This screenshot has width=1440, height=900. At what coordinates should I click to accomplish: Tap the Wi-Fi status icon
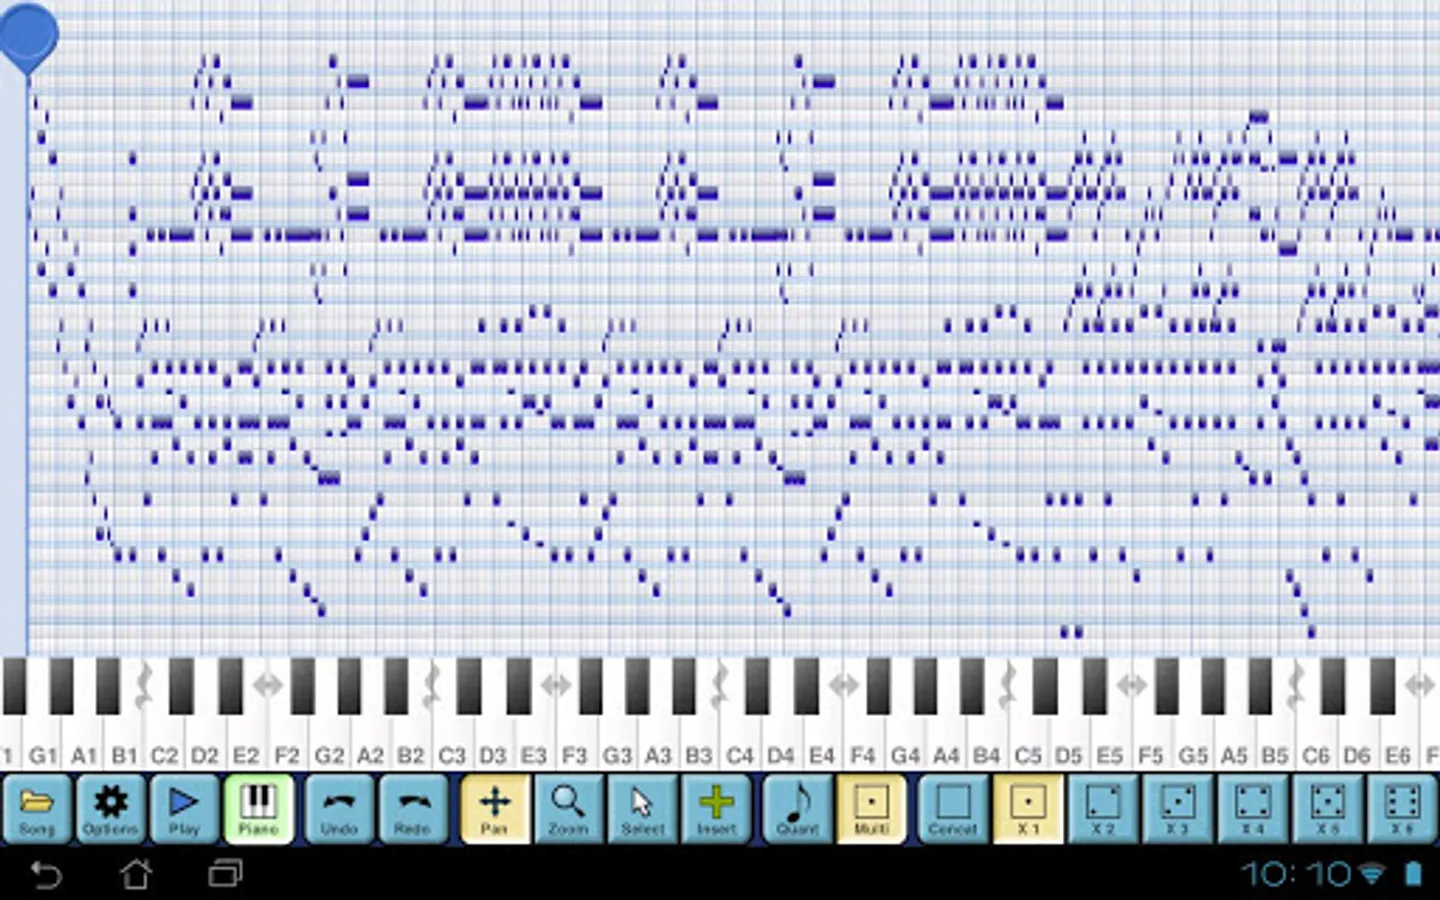coord(1372,875)
